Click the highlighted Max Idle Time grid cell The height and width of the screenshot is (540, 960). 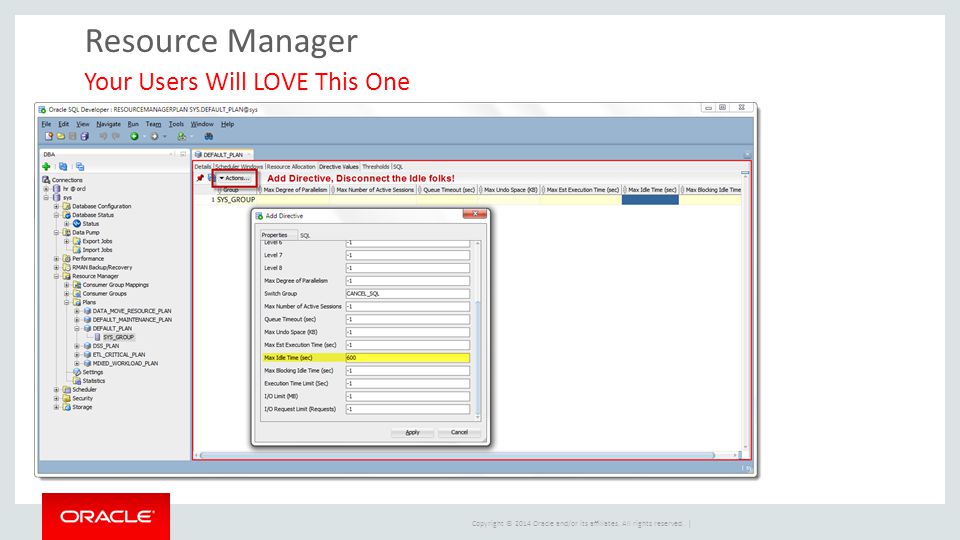(650, 200)
